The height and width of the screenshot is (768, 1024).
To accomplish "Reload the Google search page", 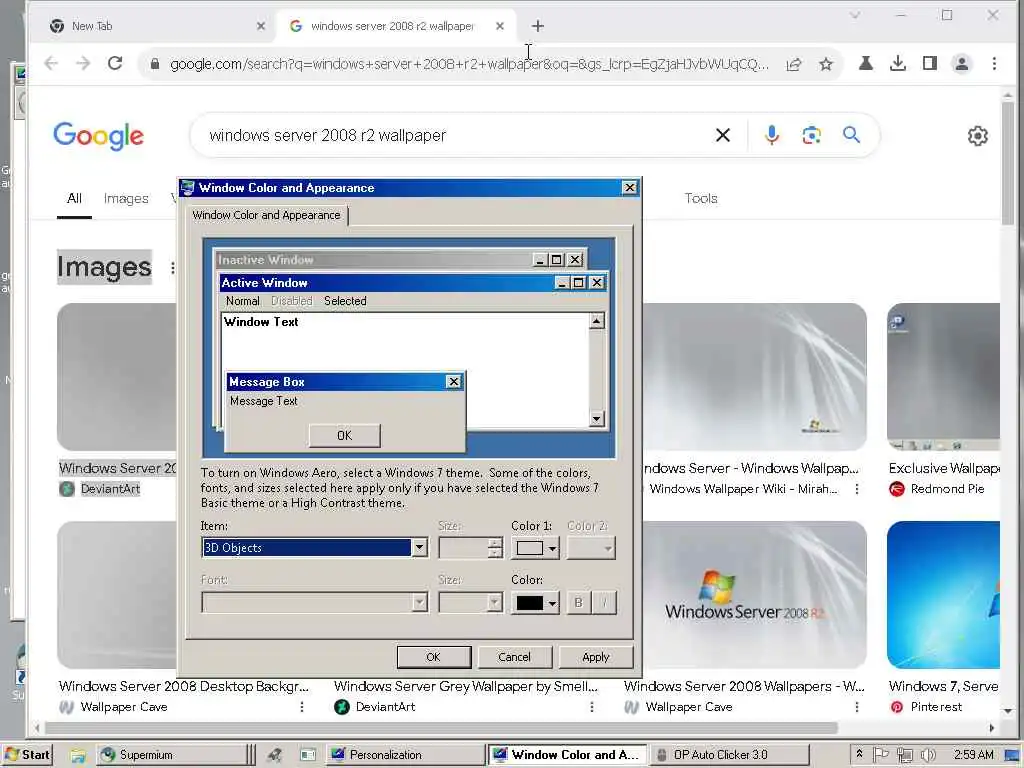I will (x=115, y=63).
